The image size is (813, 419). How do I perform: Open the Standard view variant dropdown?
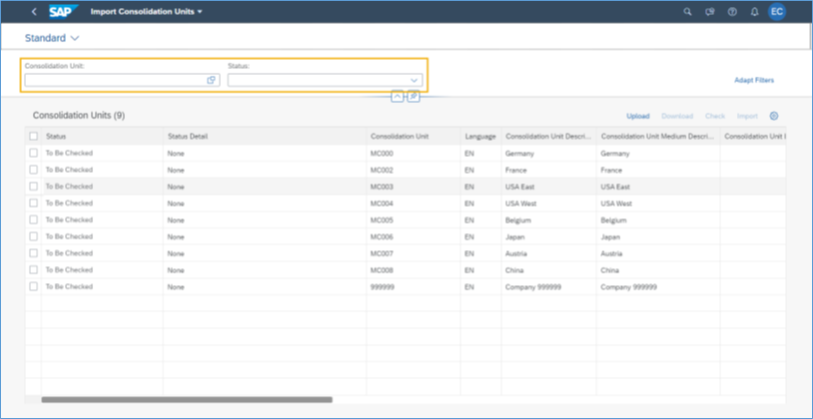tap(52, 38)
